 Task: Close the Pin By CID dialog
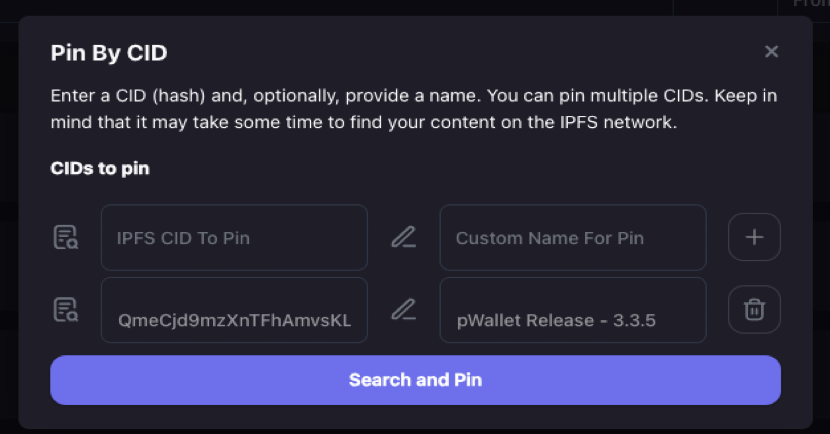tap(771, 52)
